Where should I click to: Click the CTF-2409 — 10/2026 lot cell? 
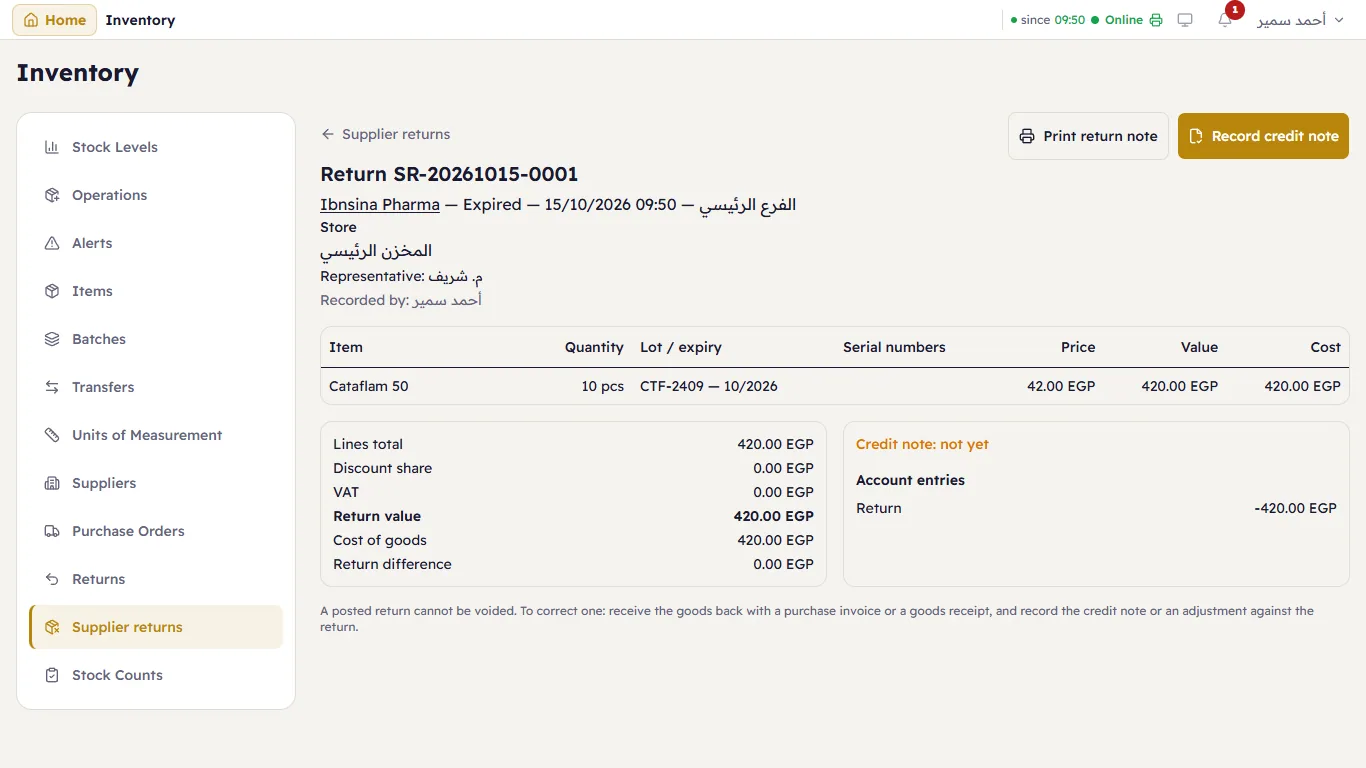click(x=709, y=386)
